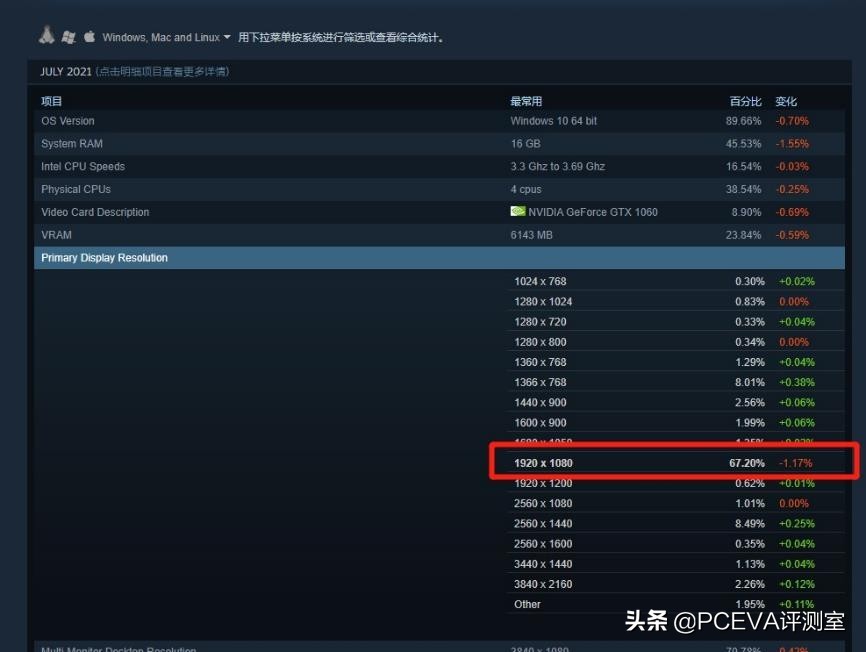
Task: Expand the Intel CPU Speeds row
Action: 82,166
